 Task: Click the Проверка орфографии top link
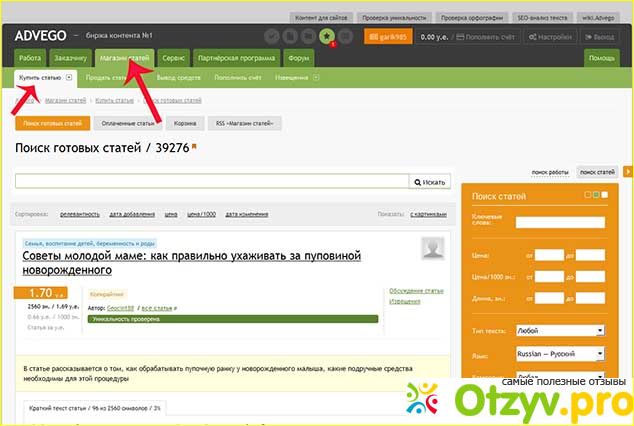[x=472, y=18]
